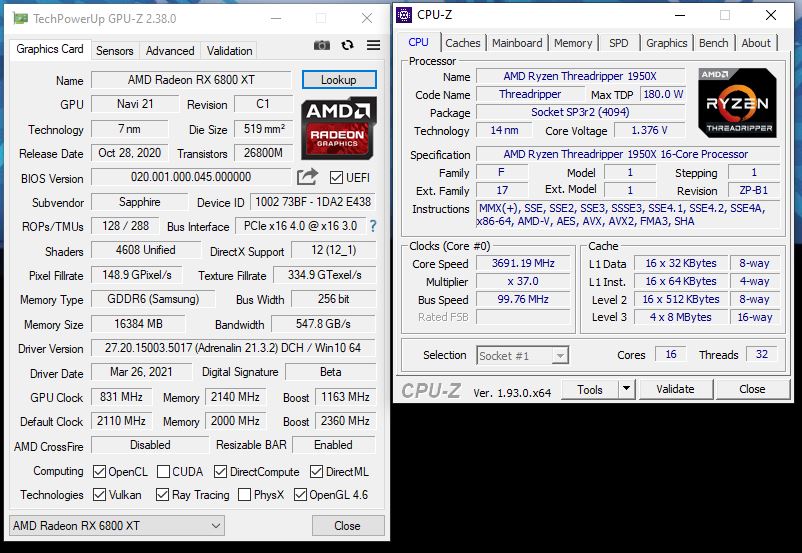Click the Resizable BAR Enabled value
This screenshot has height=553, width=802.
(x=333, y=445)
